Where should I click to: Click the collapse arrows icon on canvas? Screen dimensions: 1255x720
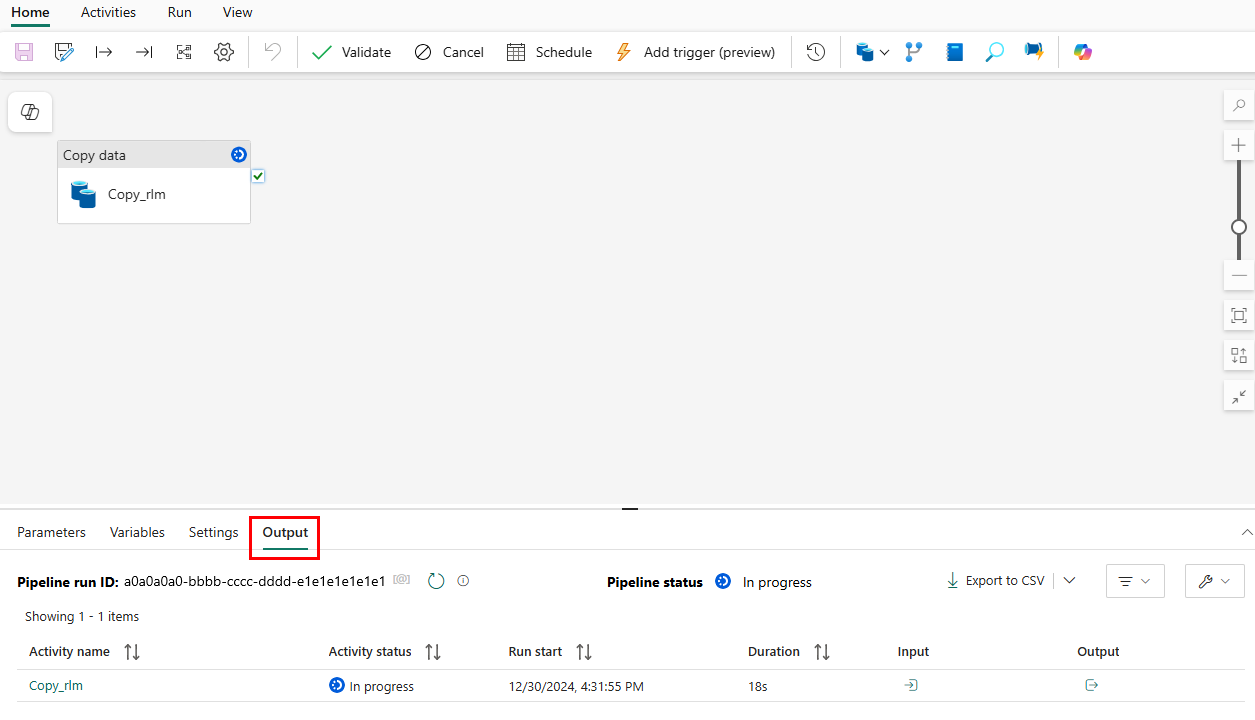(x=1239, y=396)
